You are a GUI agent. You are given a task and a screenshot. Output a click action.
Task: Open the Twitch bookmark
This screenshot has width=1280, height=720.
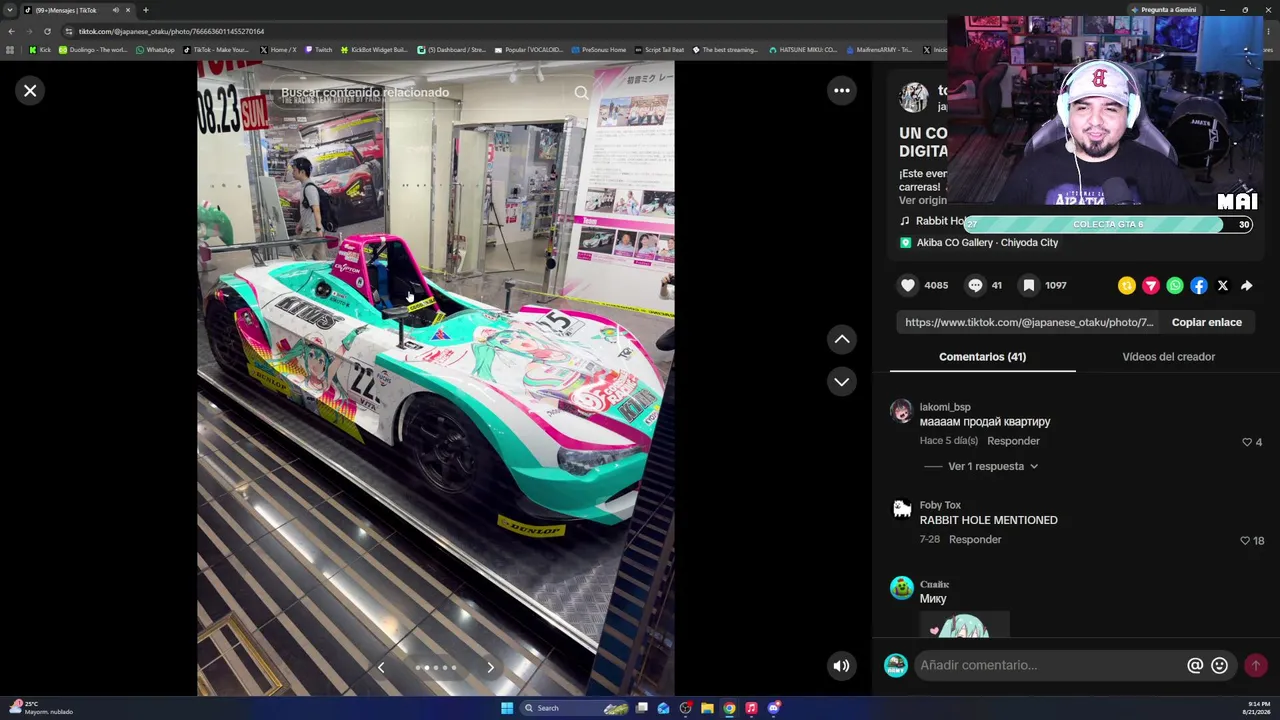click(x=319, y=50)
